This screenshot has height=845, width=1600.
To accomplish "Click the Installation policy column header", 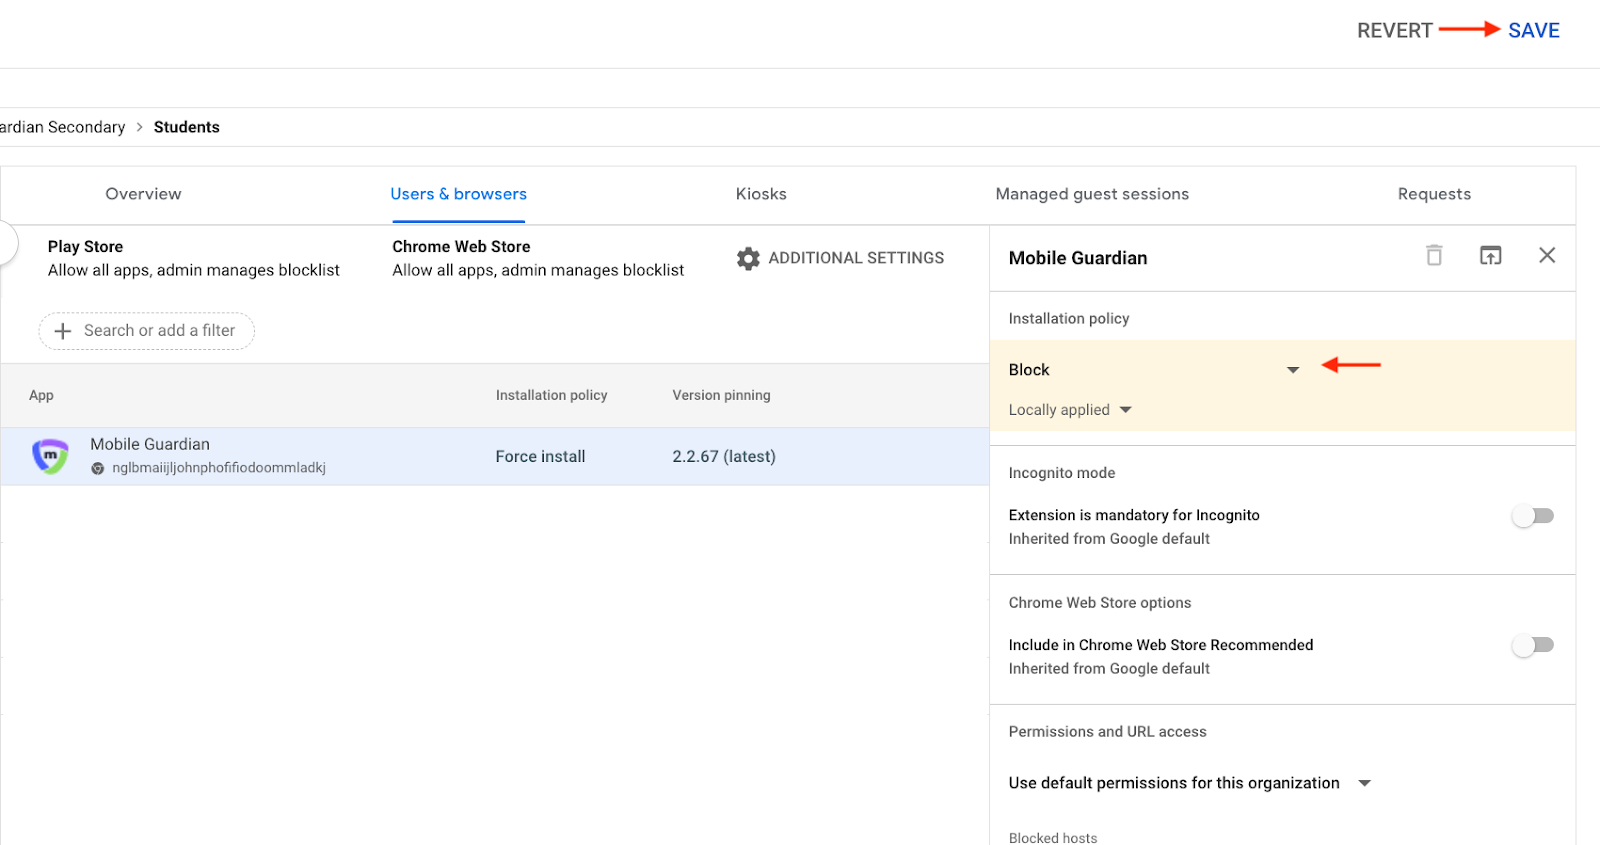I will 551,395.
